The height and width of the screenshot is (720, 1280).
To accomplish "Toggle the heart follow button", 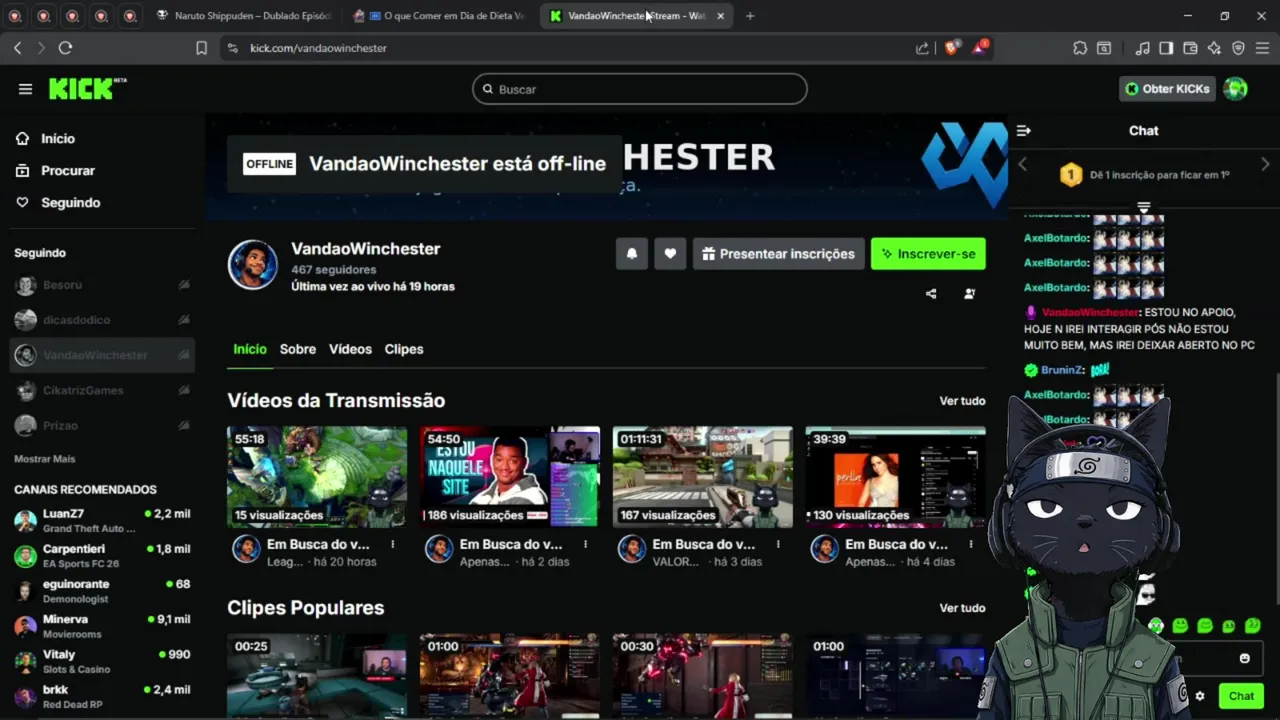I will click(670, 254).
